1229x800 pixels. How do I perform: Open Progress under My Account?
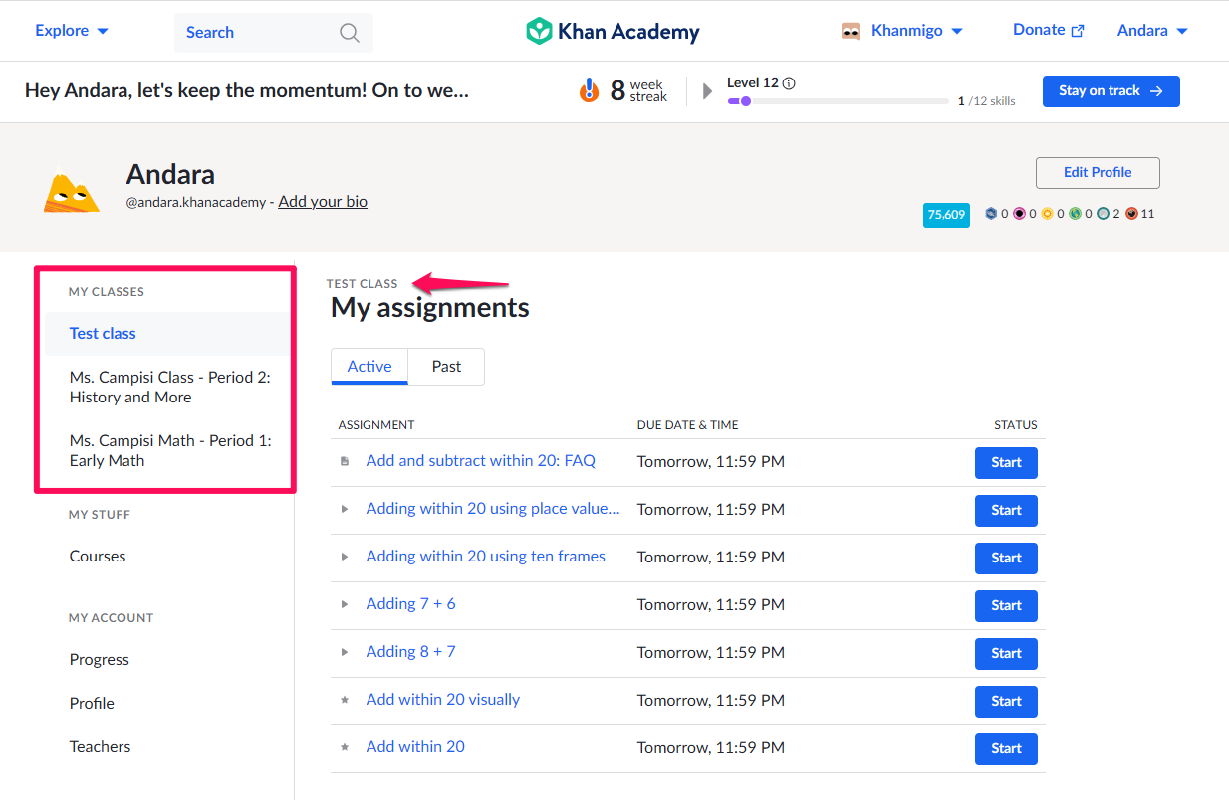(99, 660)
